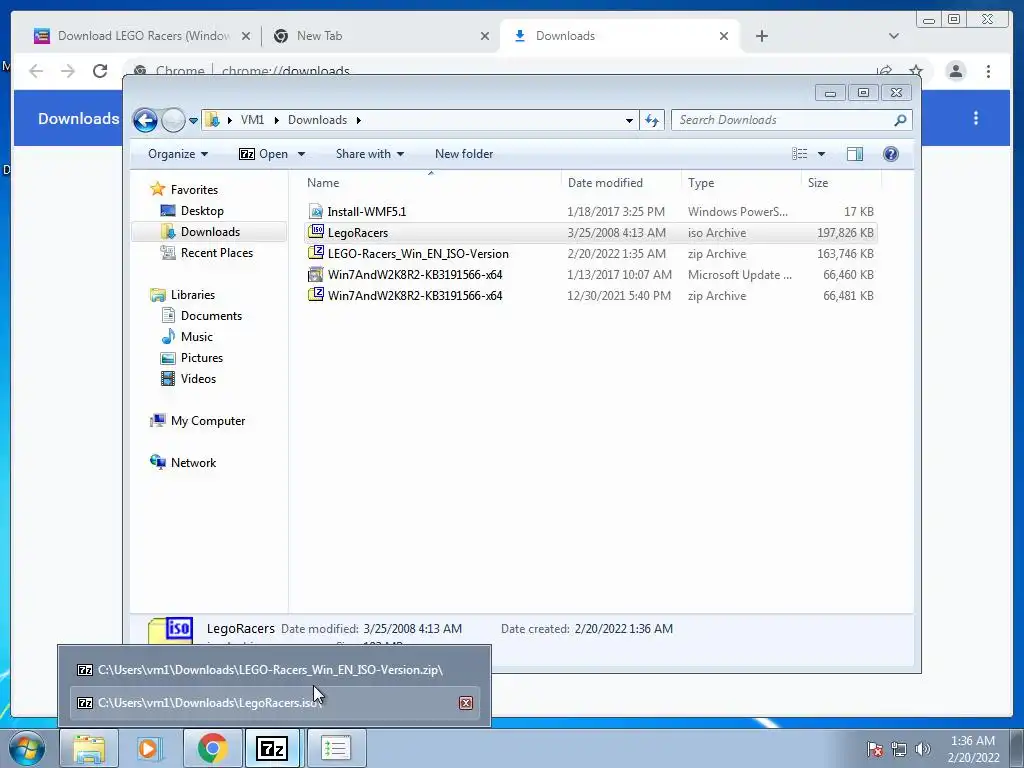Sort by the Name column header
Image resolution: width=1024 pixels, height=768 pixels.
coord(431,183)
